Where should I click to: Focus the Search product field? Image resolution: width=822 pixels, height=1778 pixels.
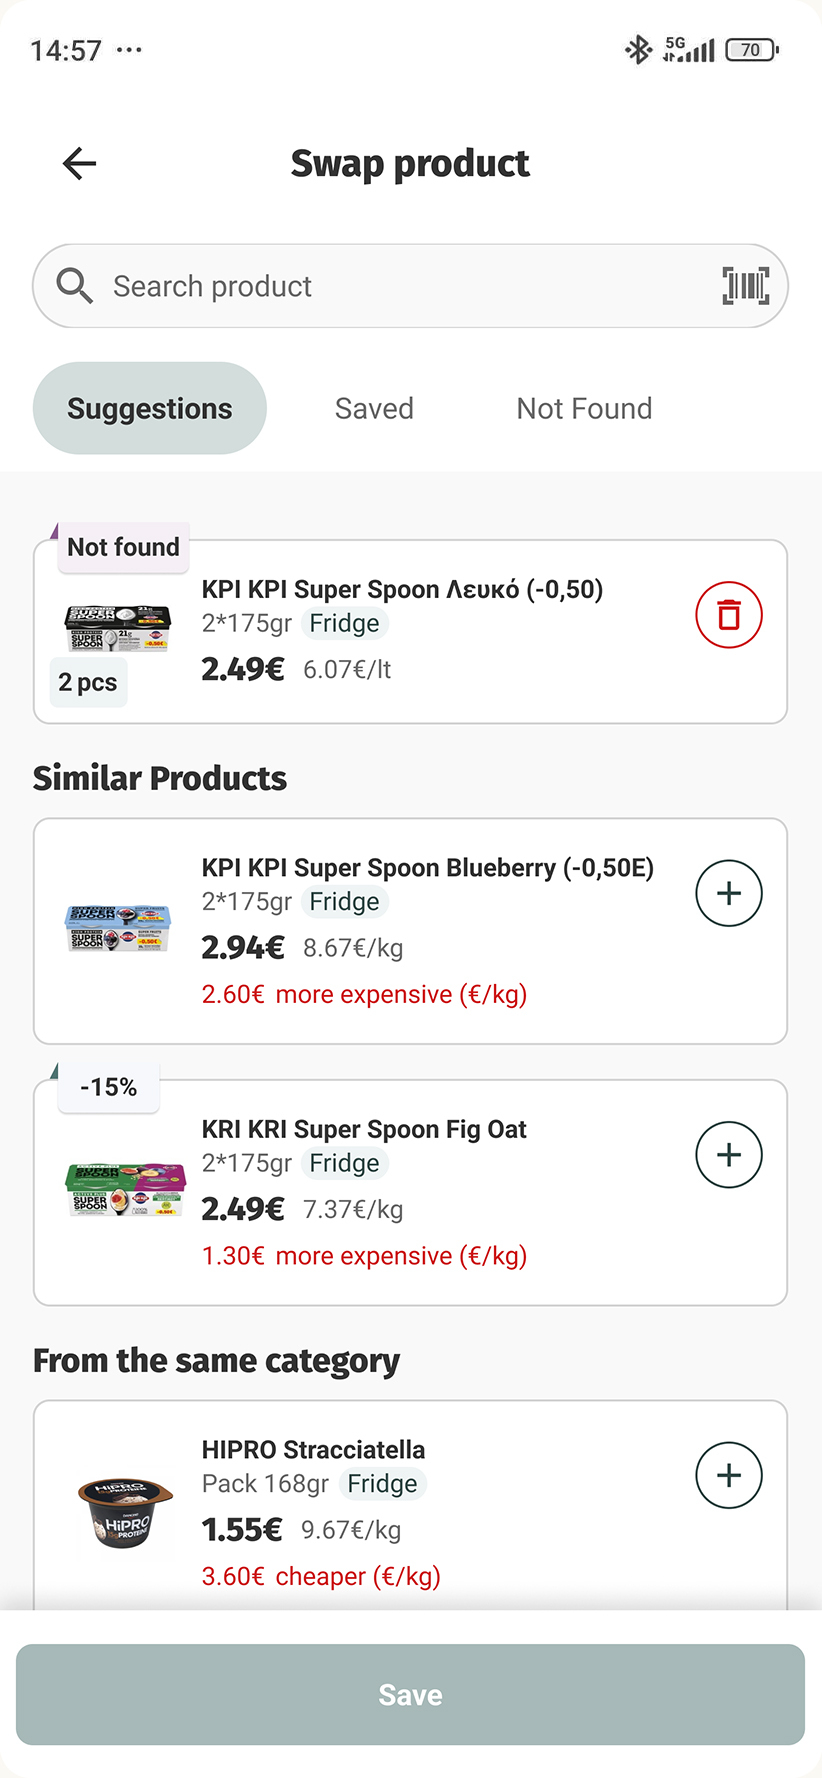[x=400, y=286]
